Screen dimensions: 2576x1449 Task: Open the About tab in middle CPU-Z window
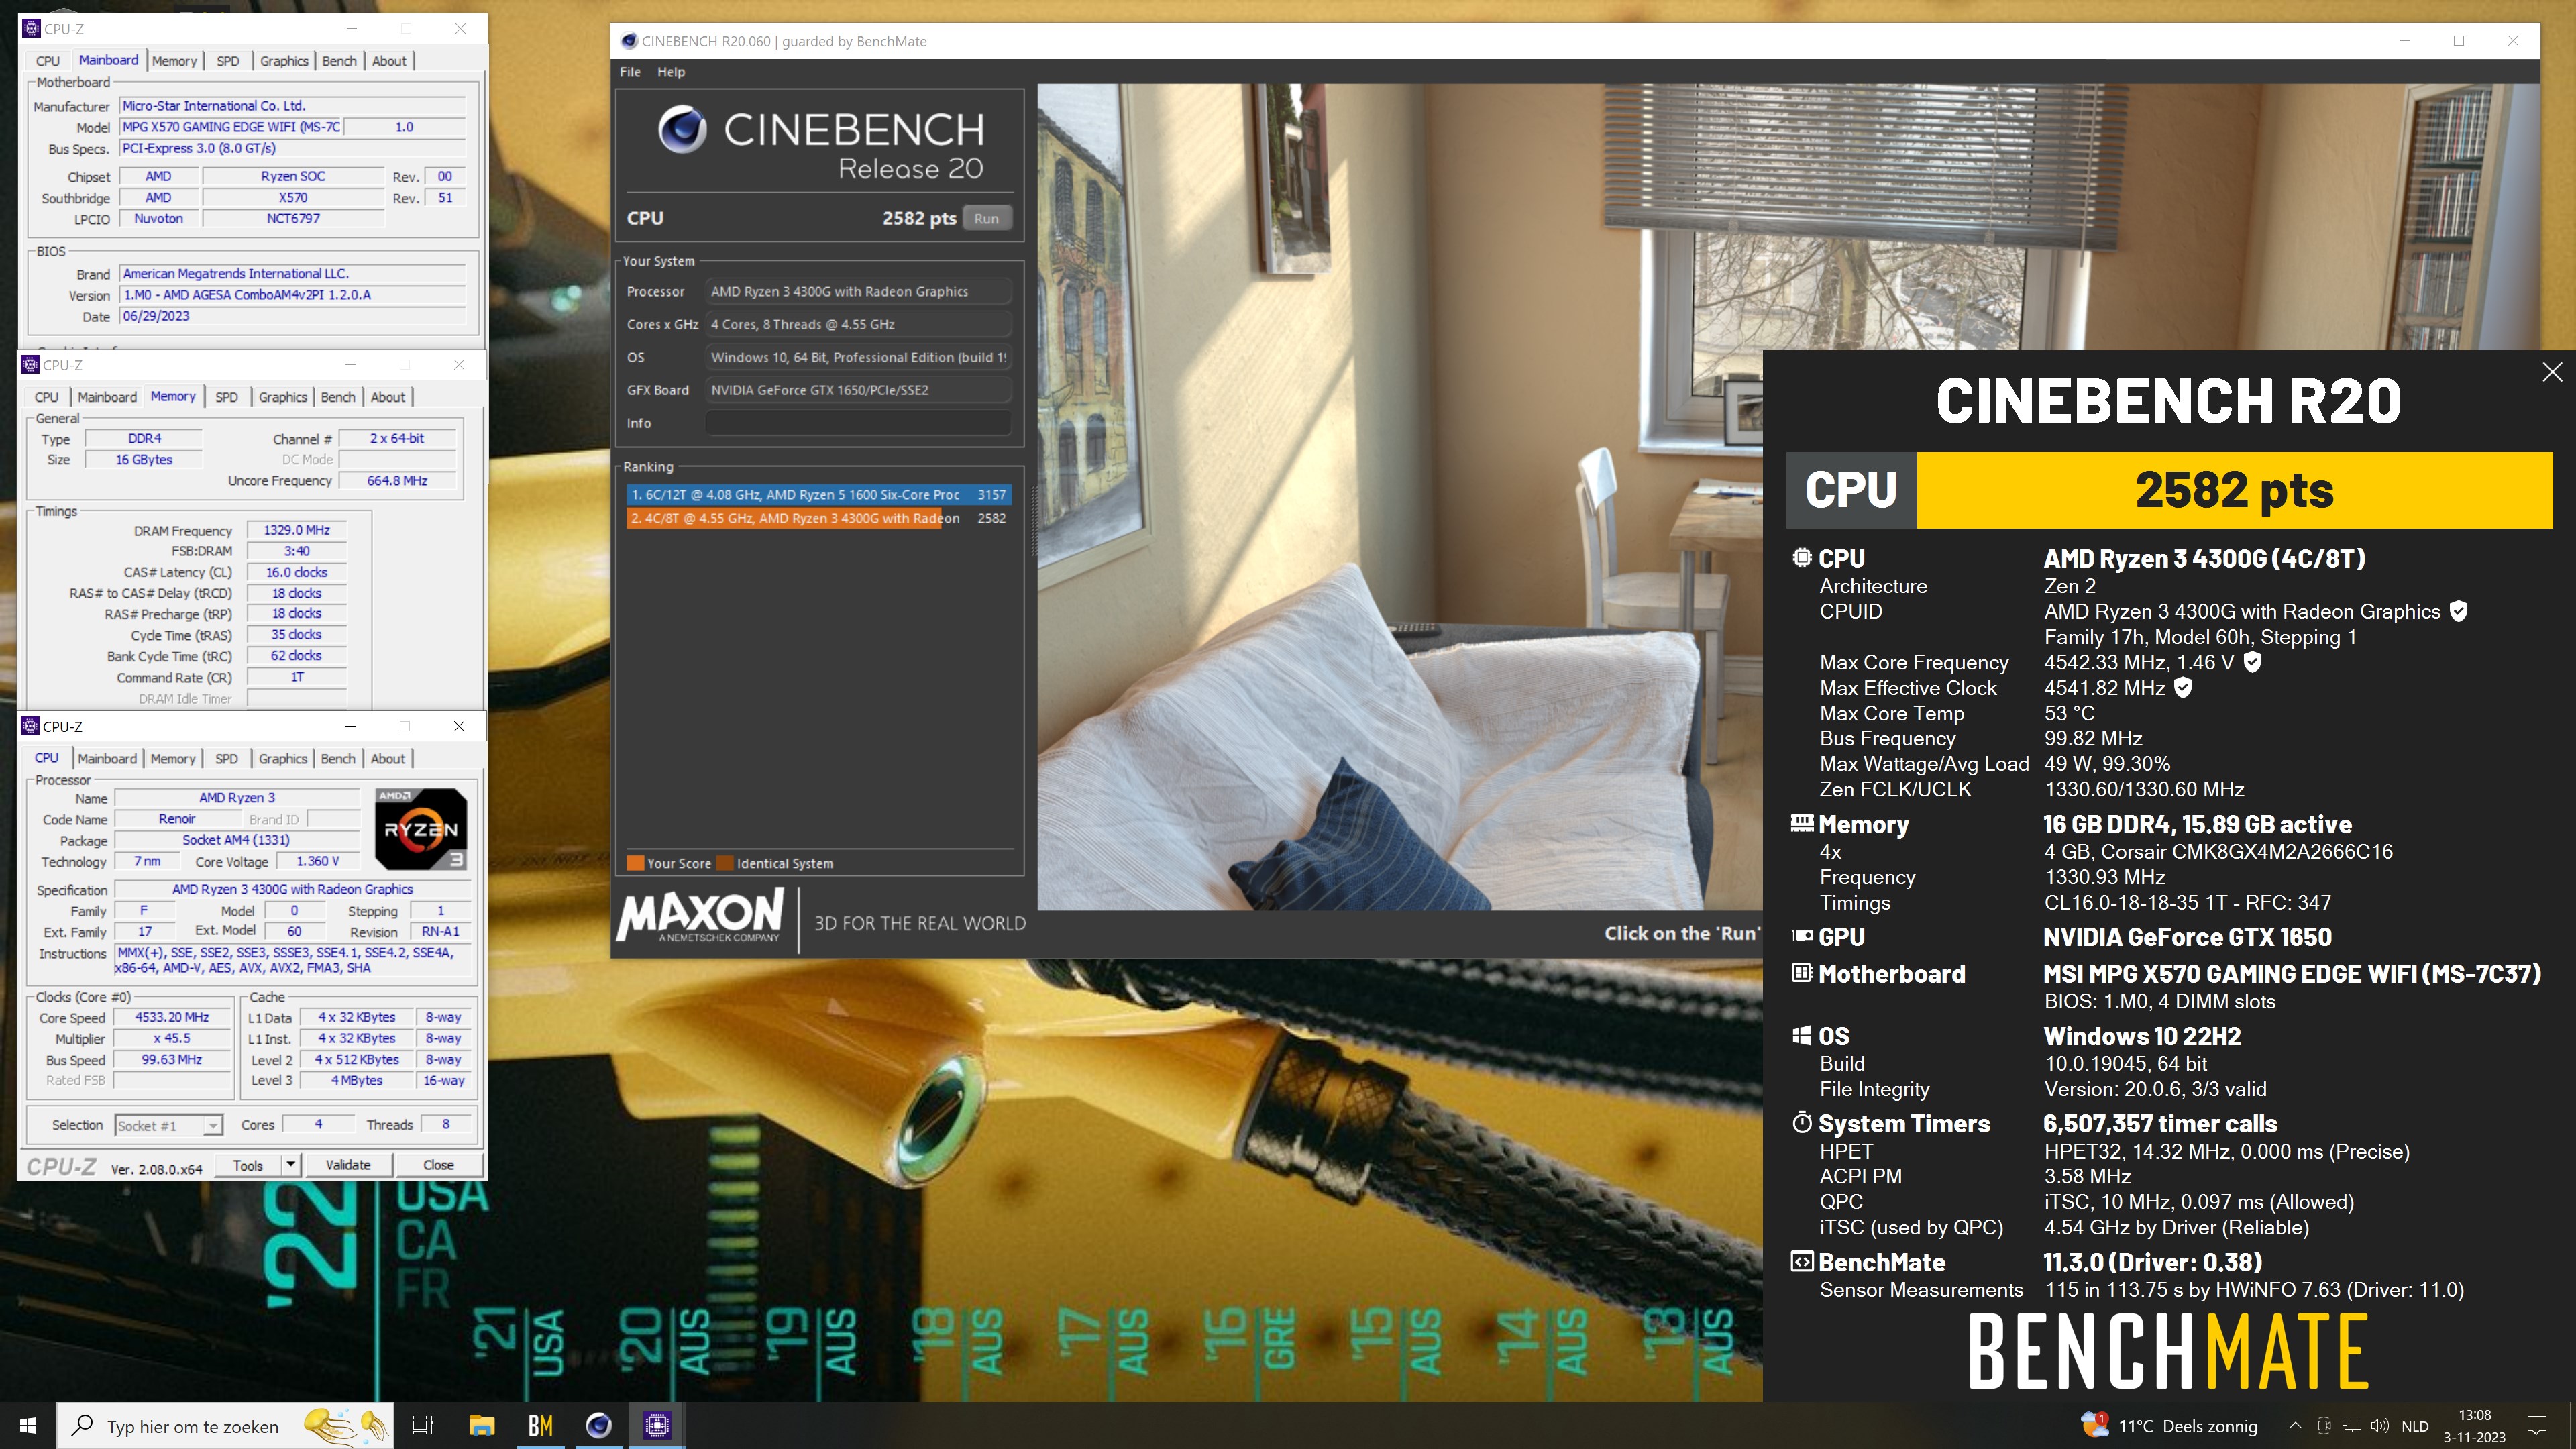click(x=388, y=397)
